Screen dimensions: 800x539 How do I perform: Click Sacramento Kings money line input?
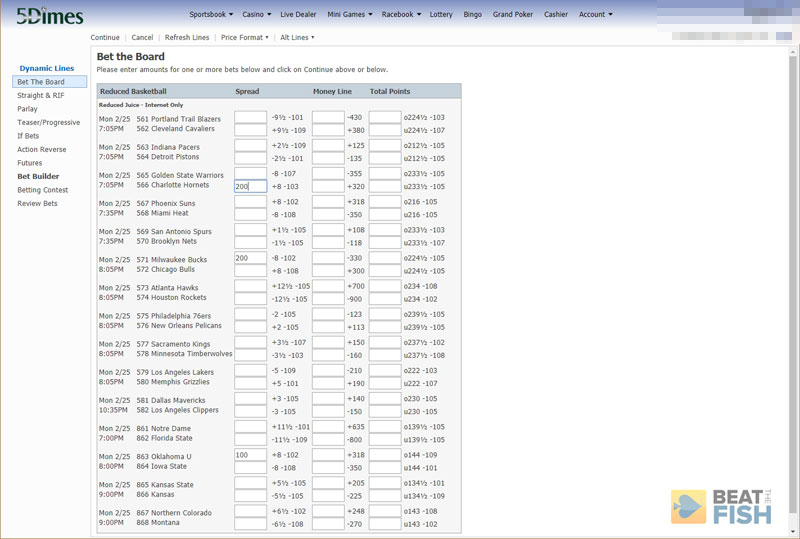328,342
